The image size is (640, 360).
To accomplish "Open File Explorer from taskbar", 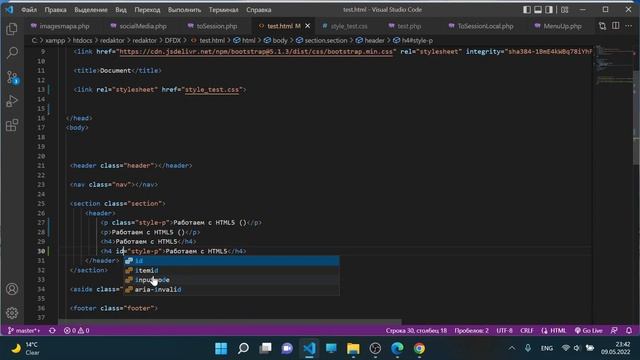I will pos(353,348).
